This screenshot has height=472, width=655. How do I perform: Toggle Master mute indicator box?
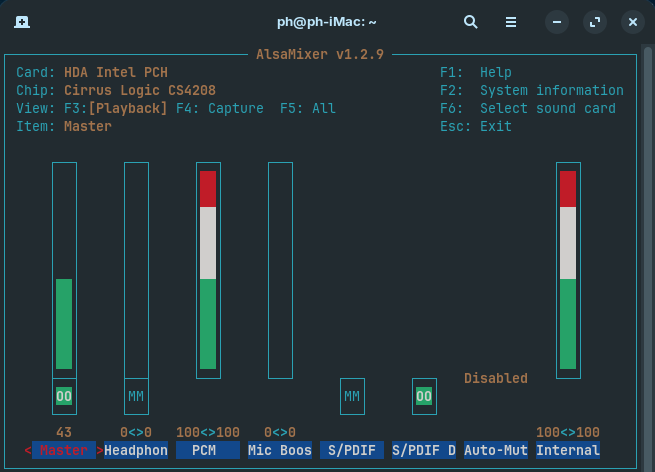tap(64, 396)
